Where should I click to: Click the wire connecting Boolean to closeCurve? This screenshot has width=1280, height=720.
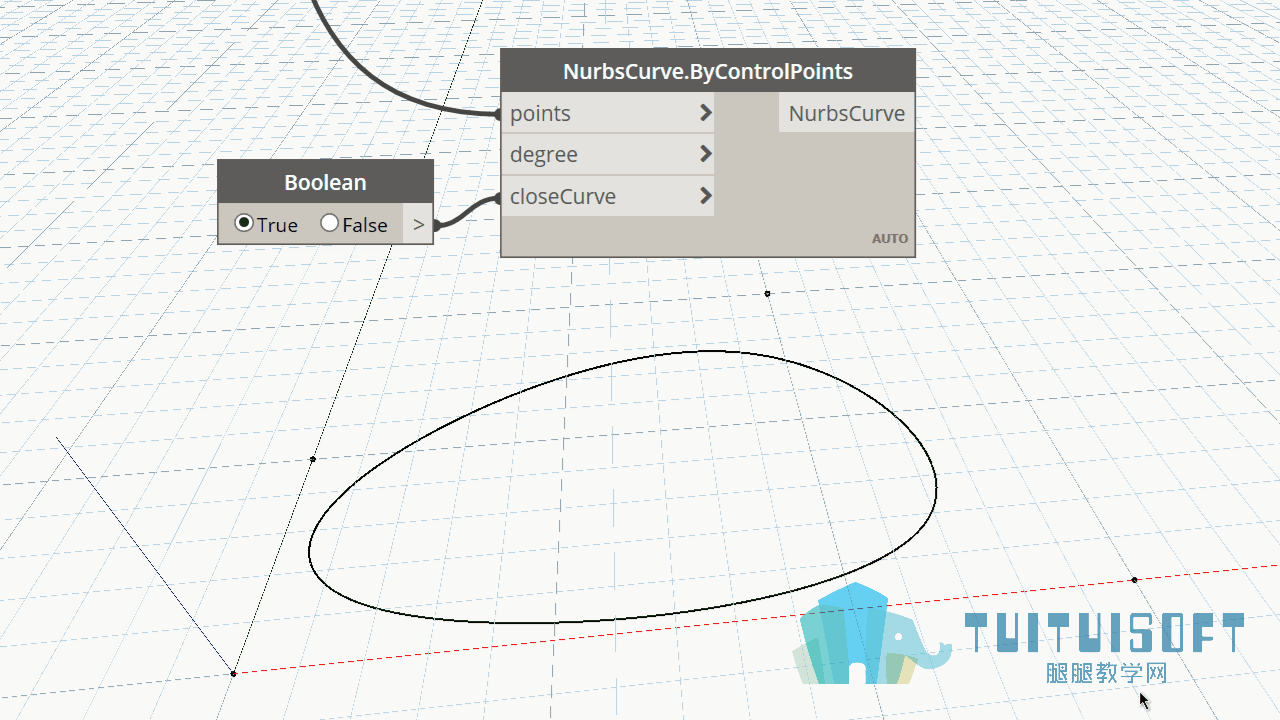pyautogui.click(x=466, y=210)
